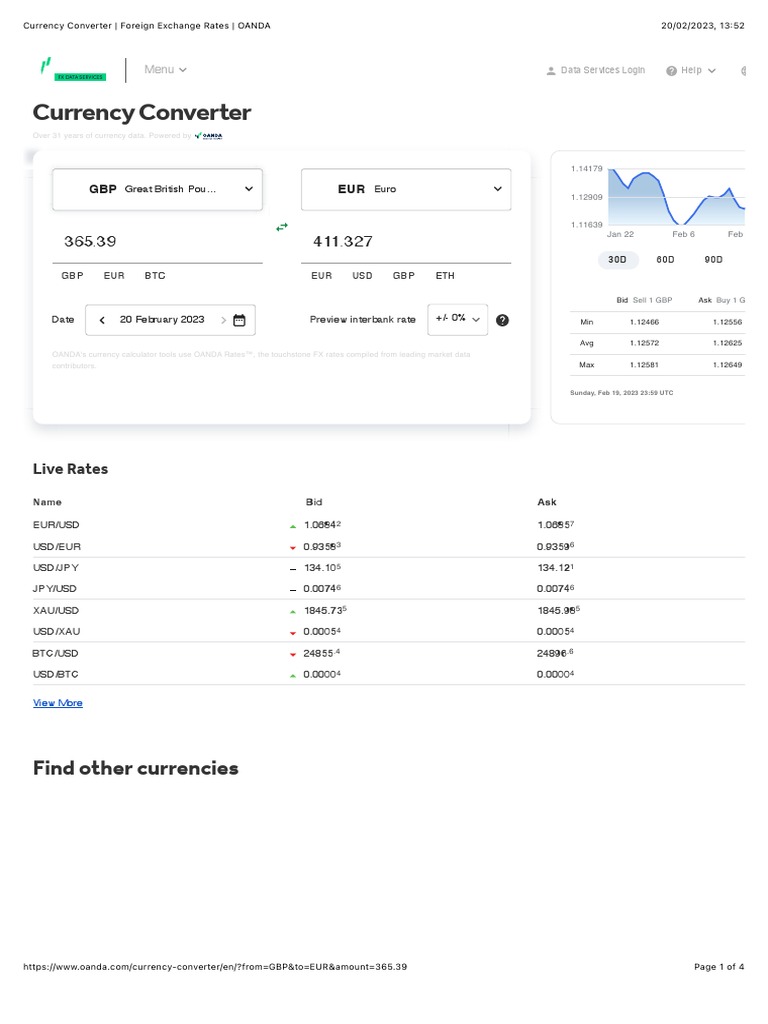
Task: Choose BTC quick option under source amount
Action: [155, 275]
